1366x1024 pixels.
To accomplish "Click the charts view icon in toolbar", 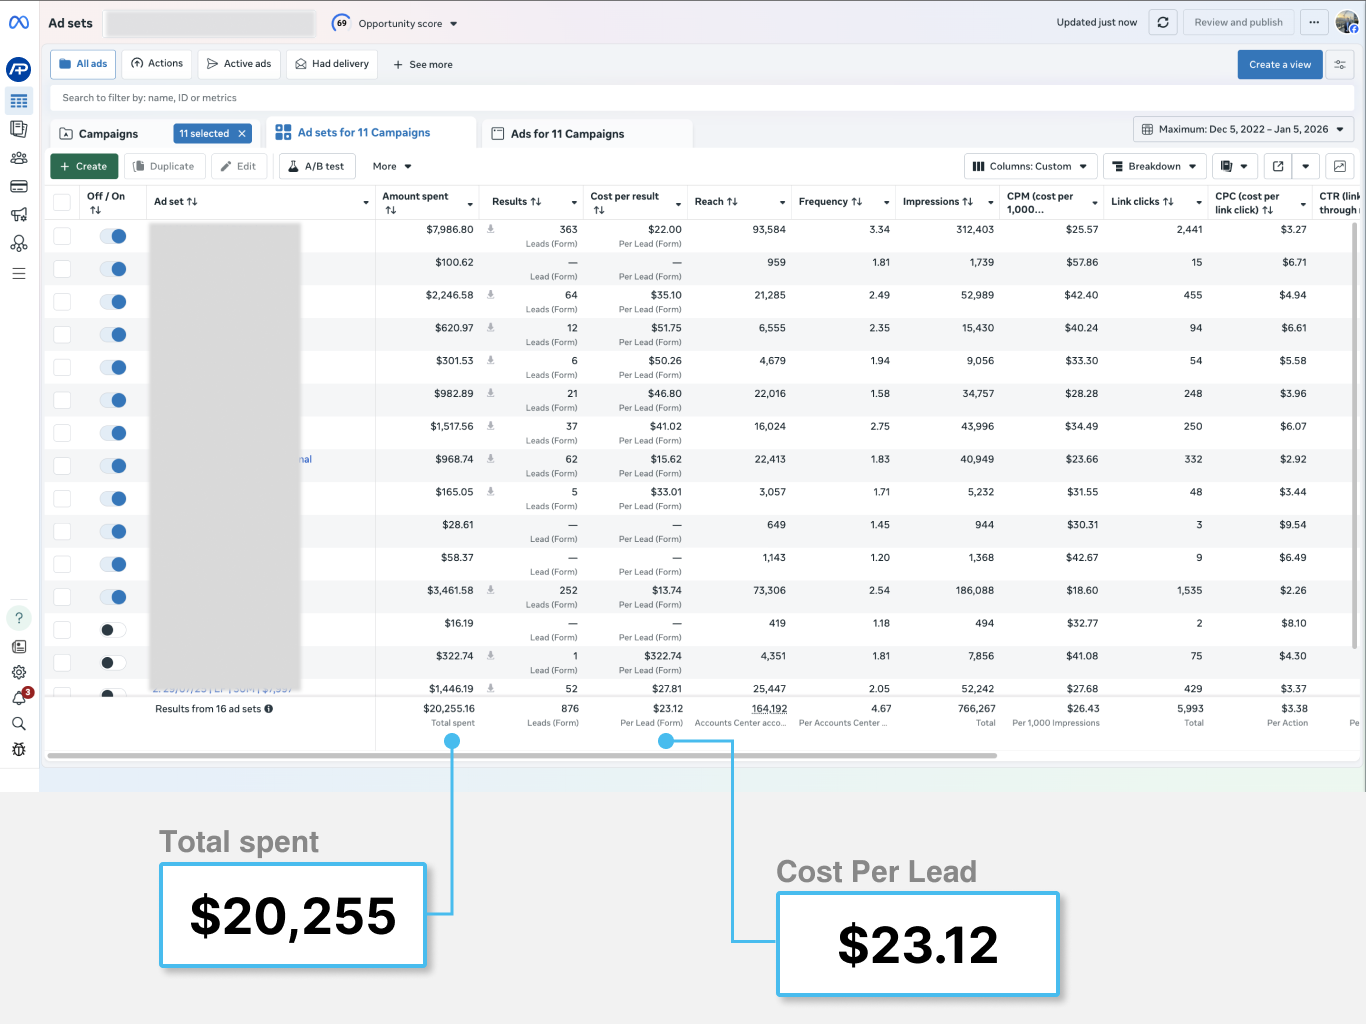I will point(1340,166).
